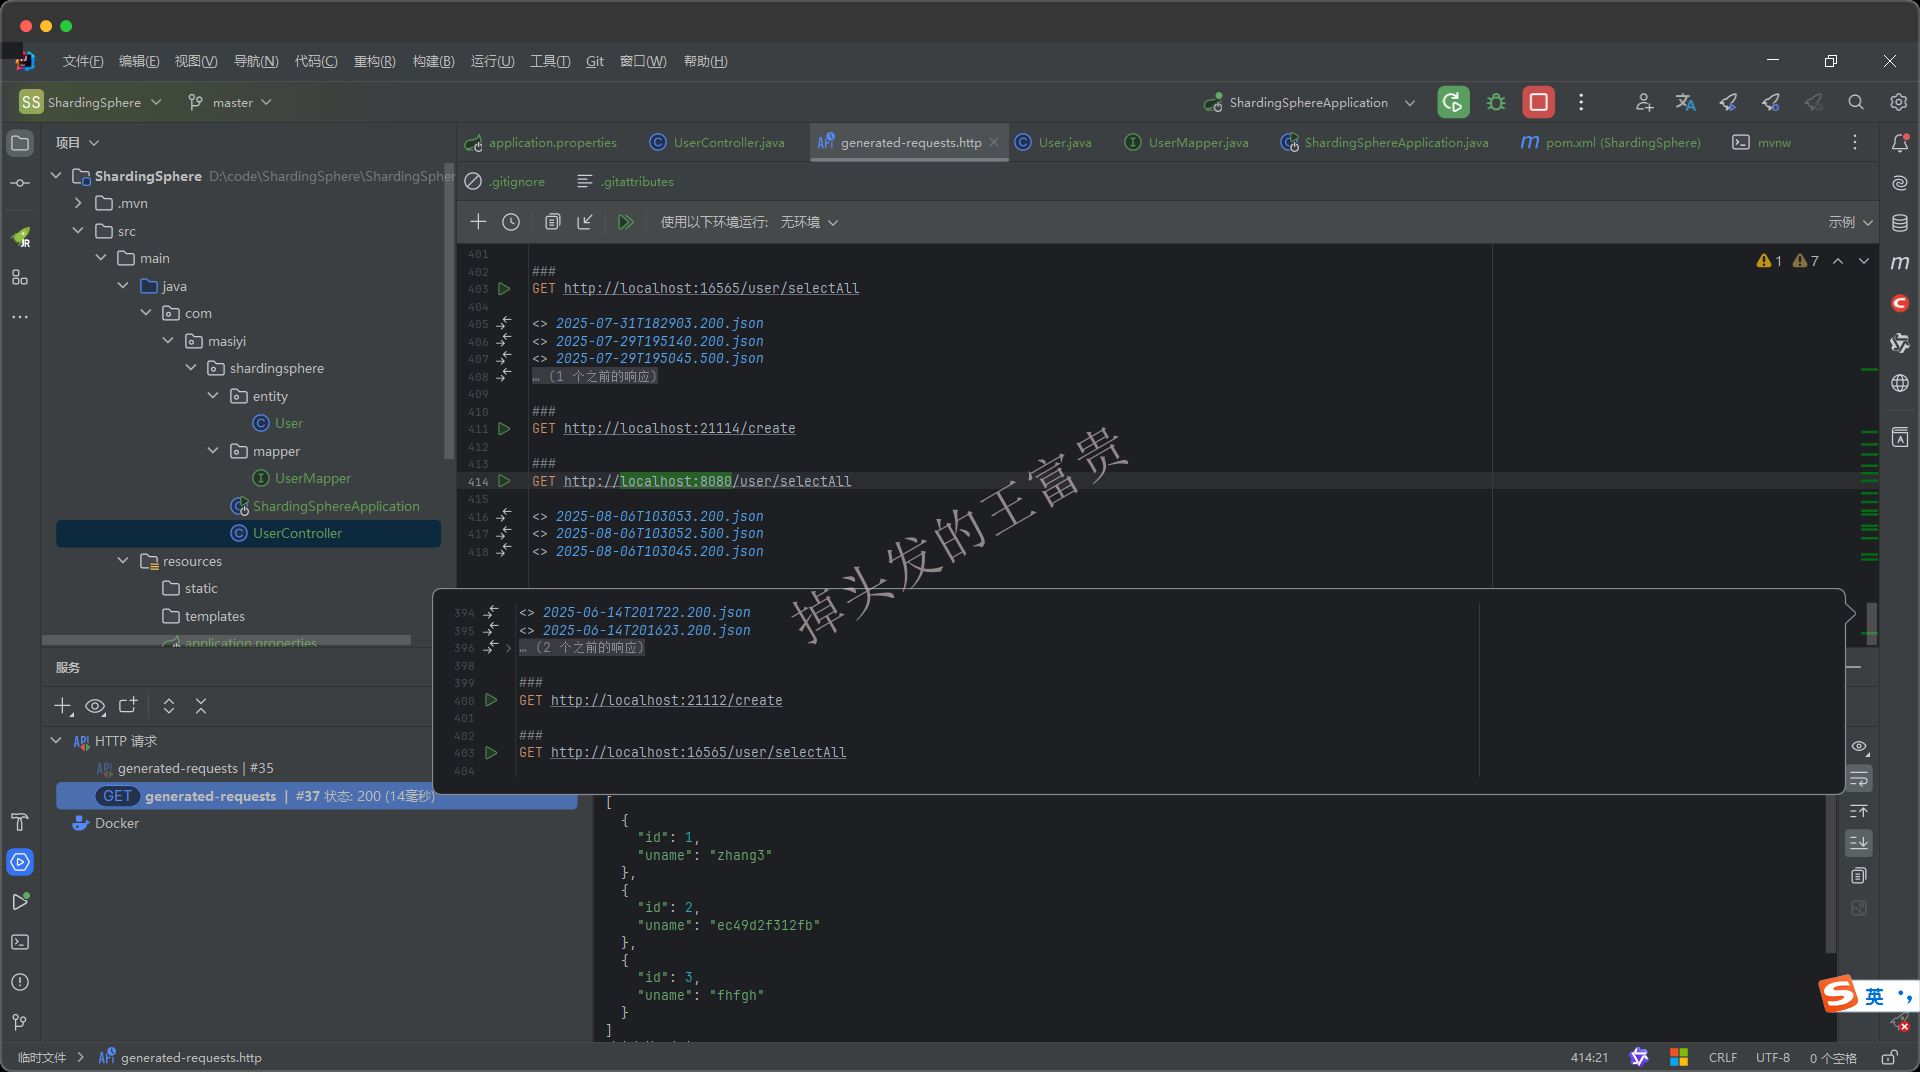Open the master branch dropdown

(230, 102)
